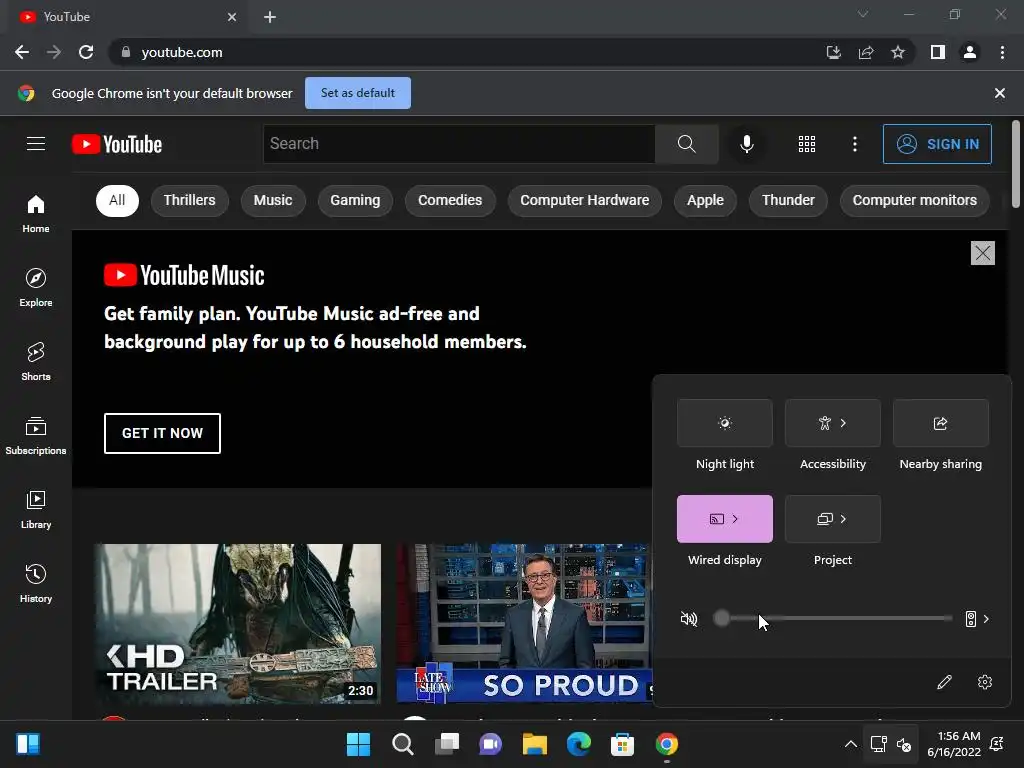Bookmark this page with the star icon
This screenshot has height=768, width=1024.
point(898,52)
